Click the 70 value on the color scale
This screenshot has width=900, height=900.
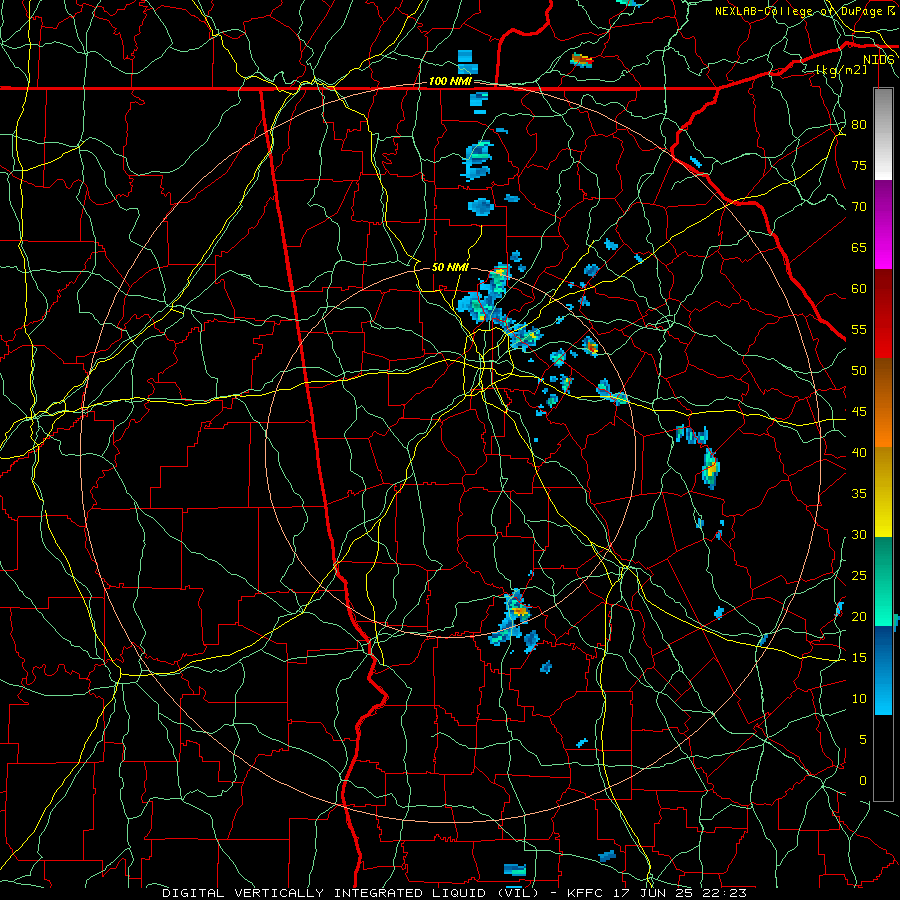coord(859,207)
